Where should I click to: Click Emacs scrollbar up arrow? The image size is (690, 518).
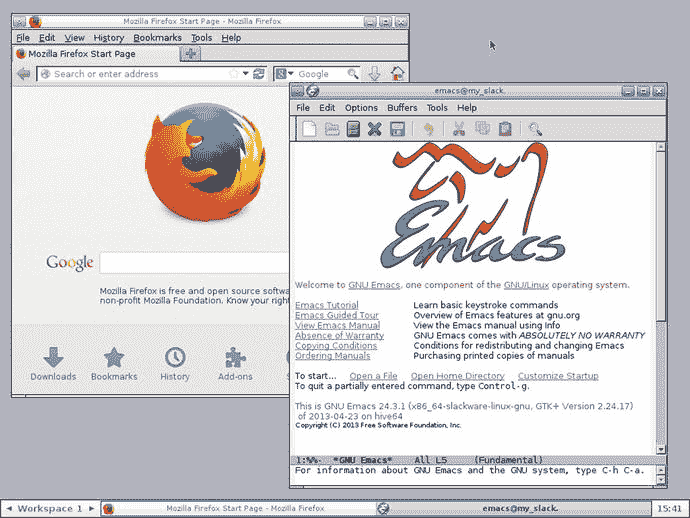661,147
